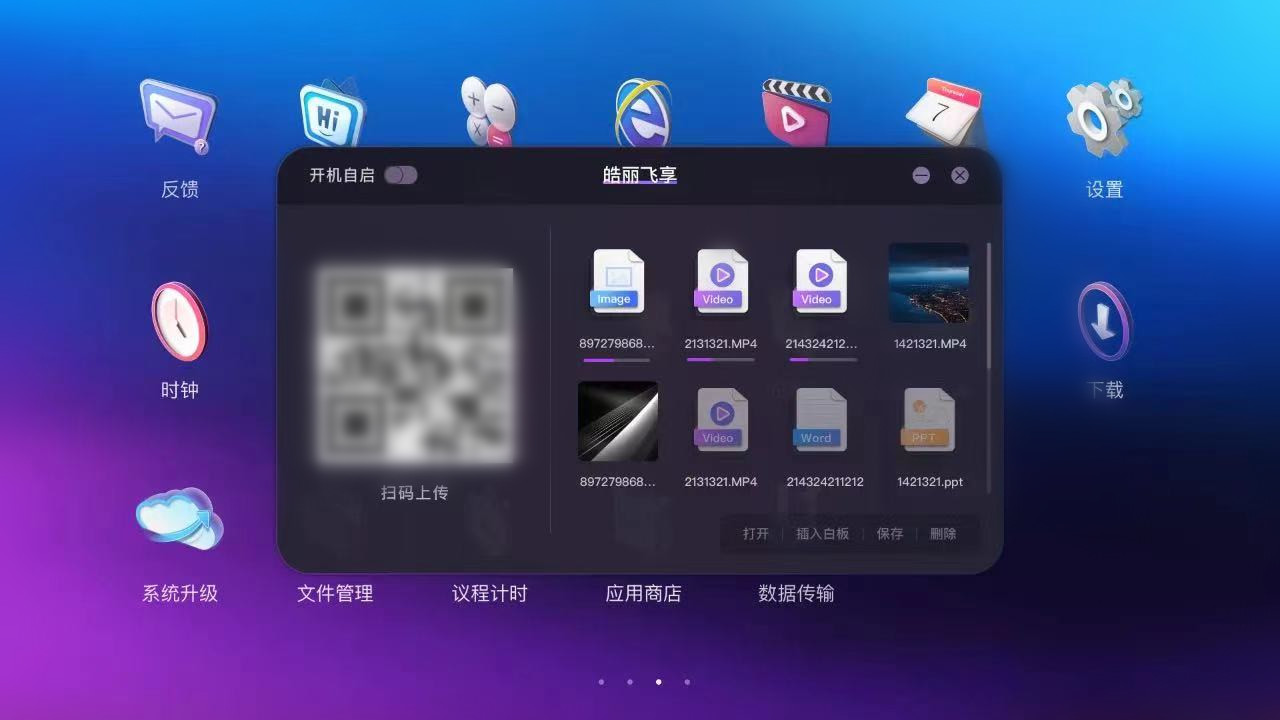Click the upload progress bar under Image file
The width and height of the screenshot is (1280, 720).
tap(617, 360)
